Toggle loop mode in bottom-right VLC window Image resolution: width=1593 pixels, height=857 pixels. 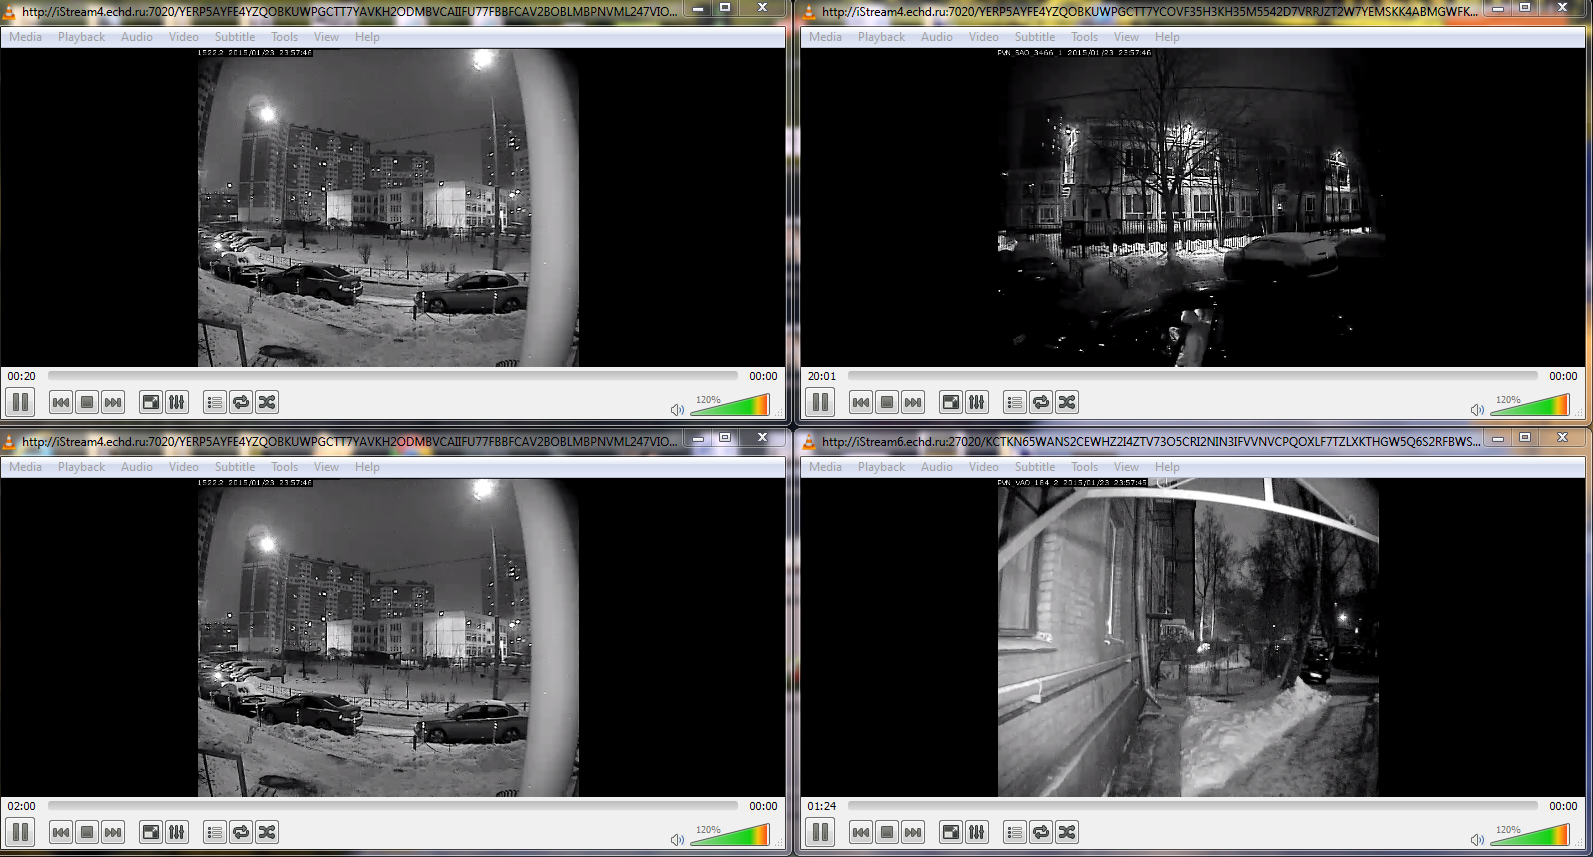1041,832
